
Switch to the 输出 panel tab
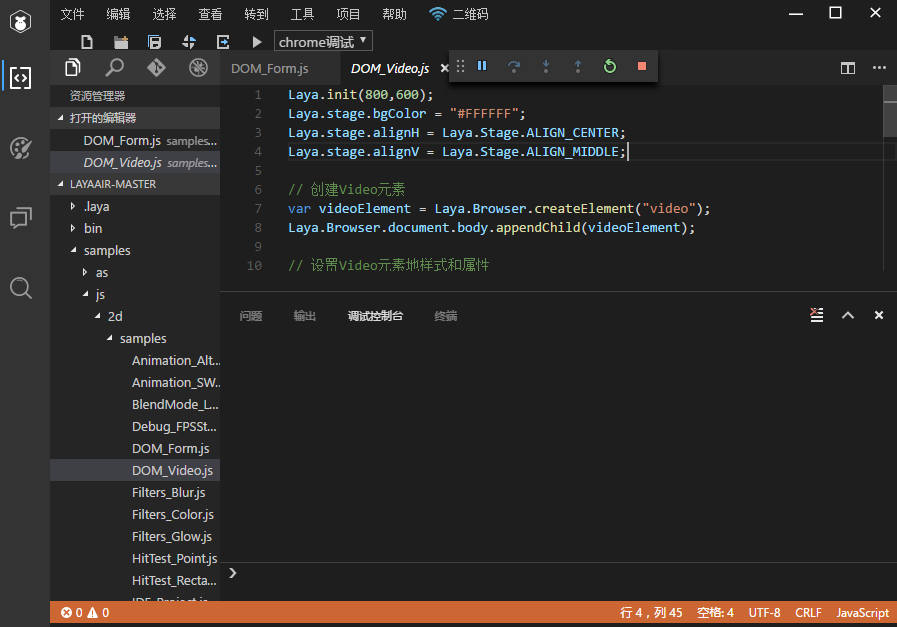click(x=304, y=316)
